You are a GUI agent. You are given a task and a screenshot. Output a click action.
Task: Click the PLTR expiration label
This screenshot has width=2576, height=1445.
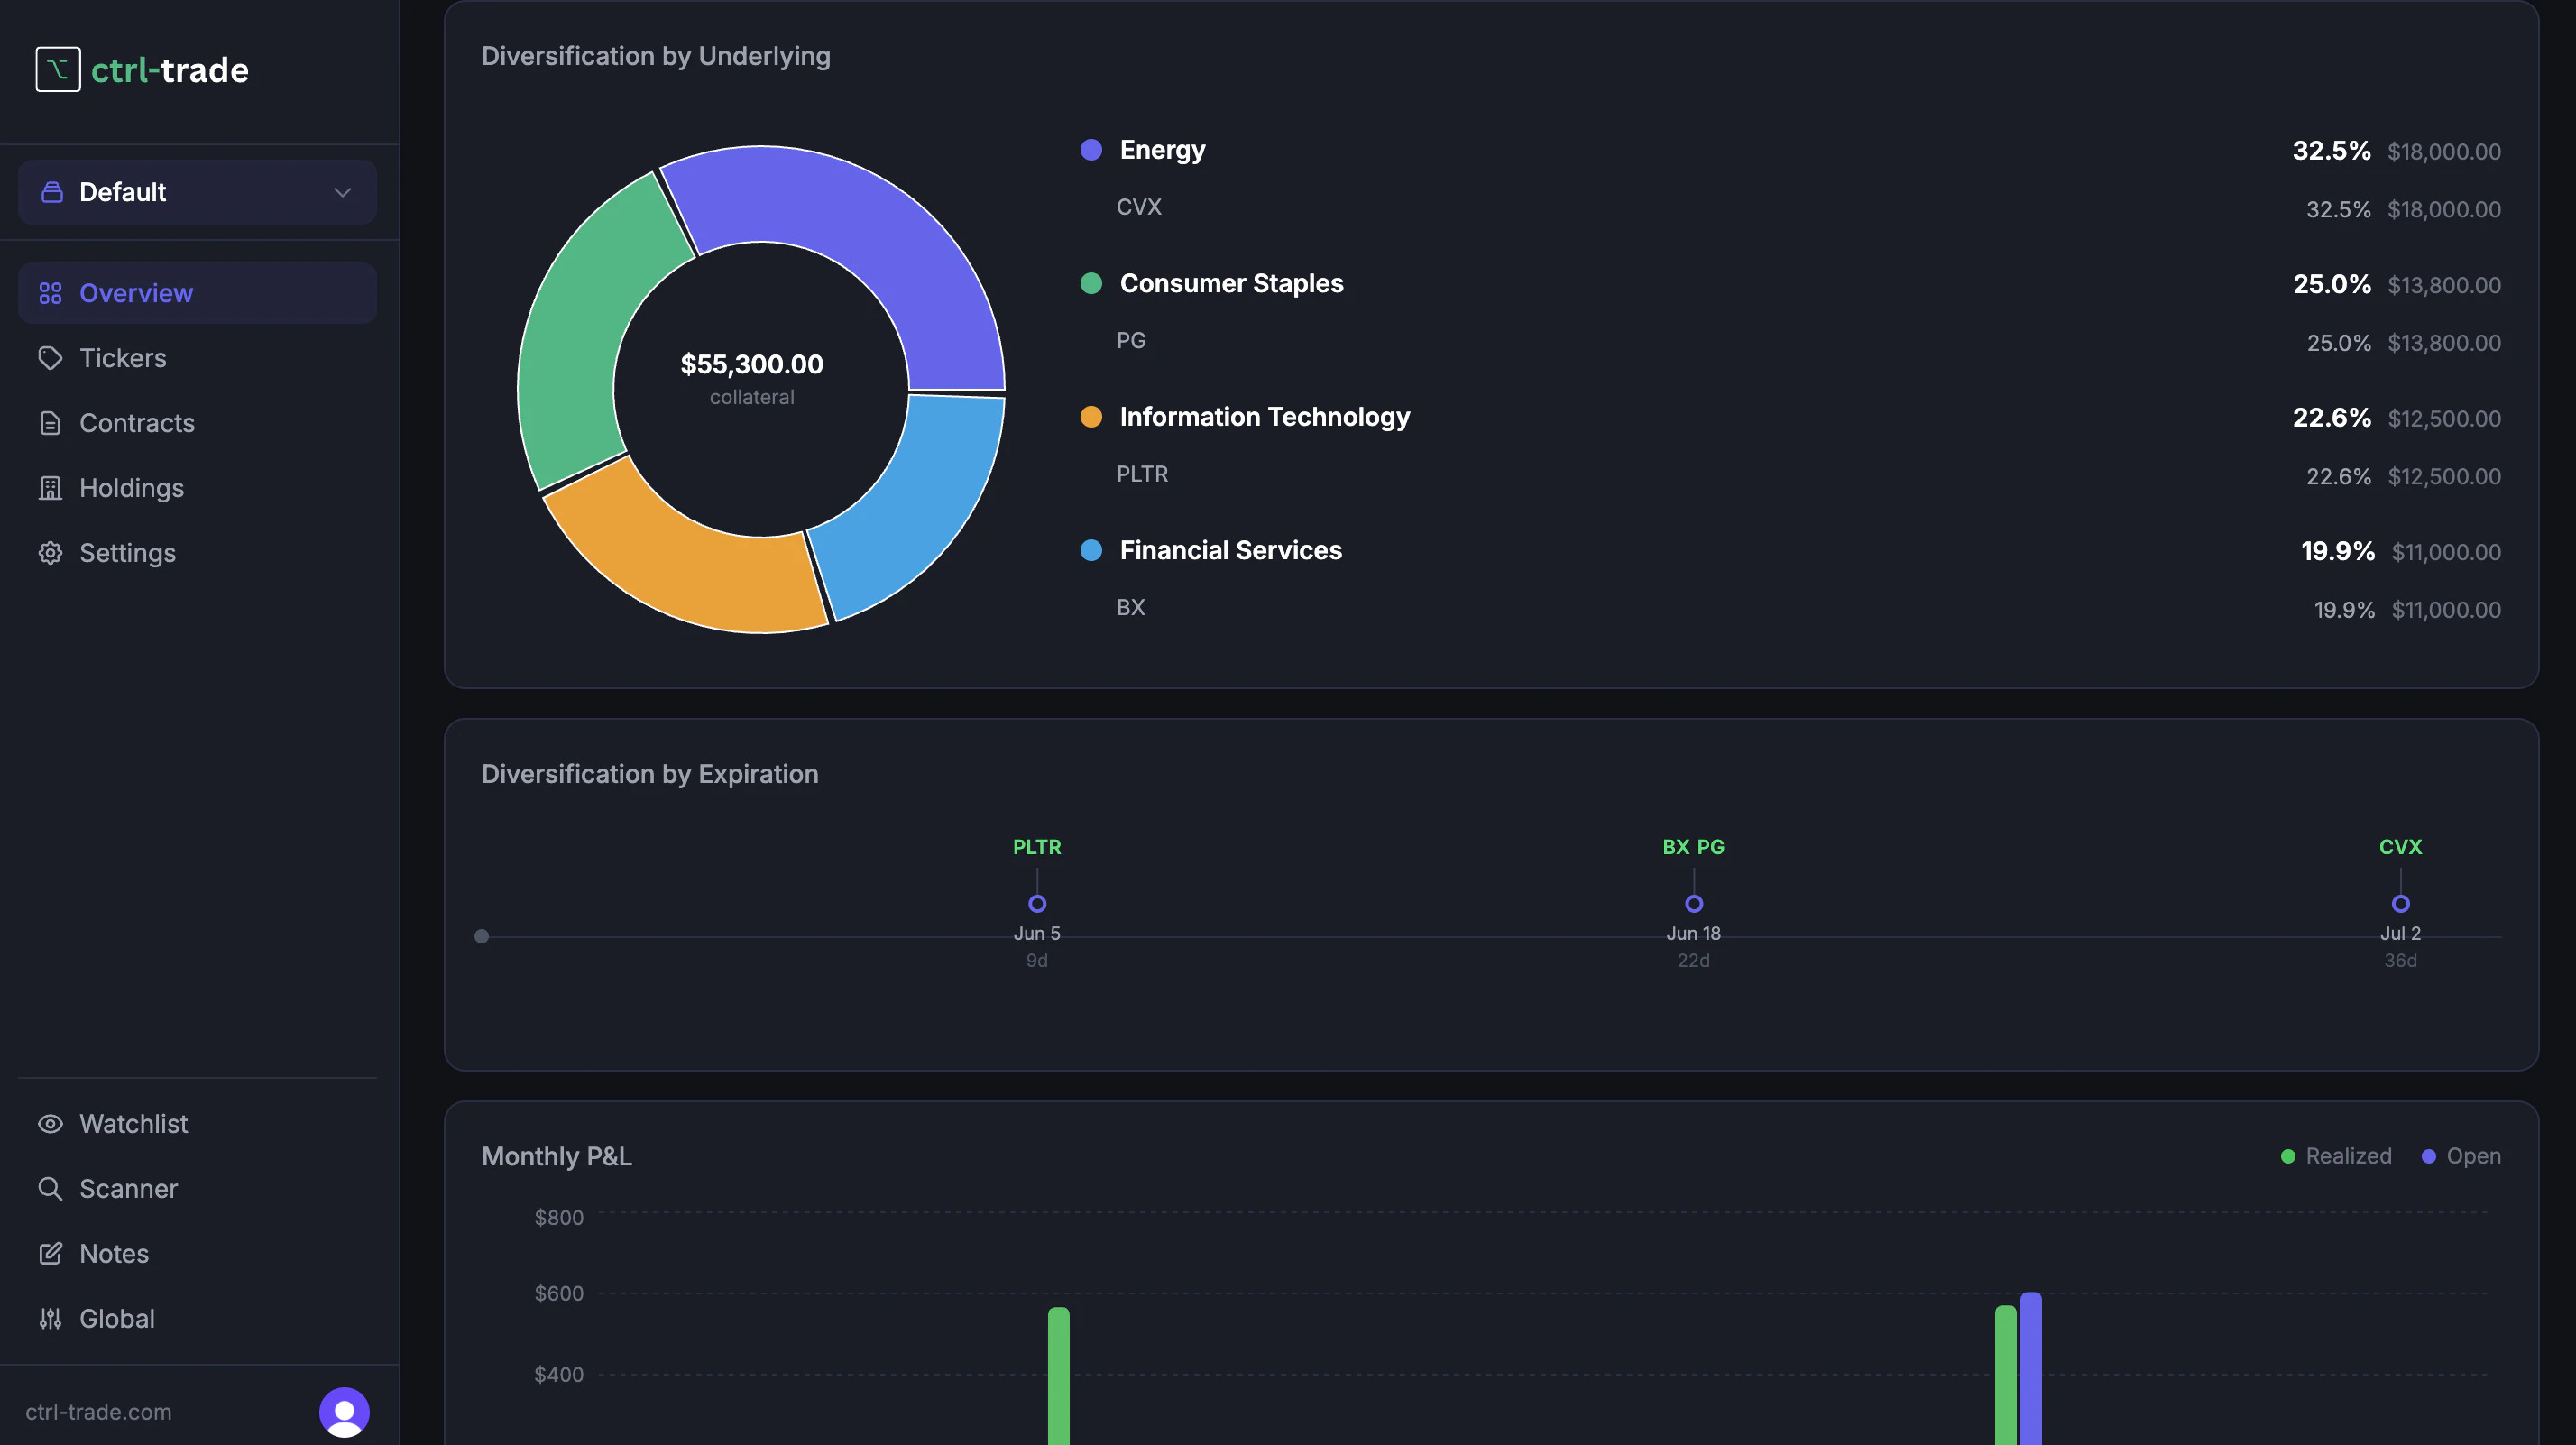pyautogui.click(x=1037, y=847)
